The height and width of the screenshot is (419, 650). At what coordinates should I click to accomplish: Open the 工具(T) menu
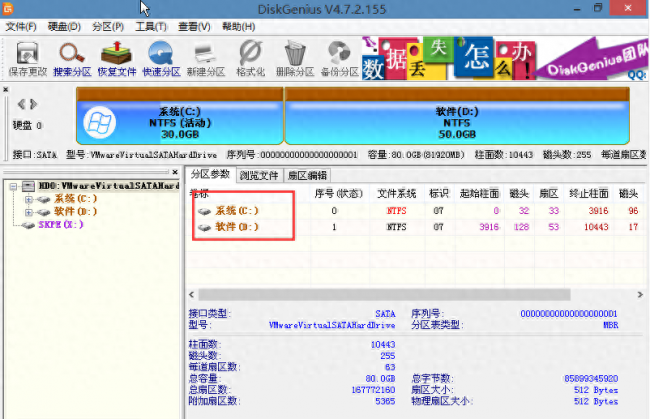151,27
